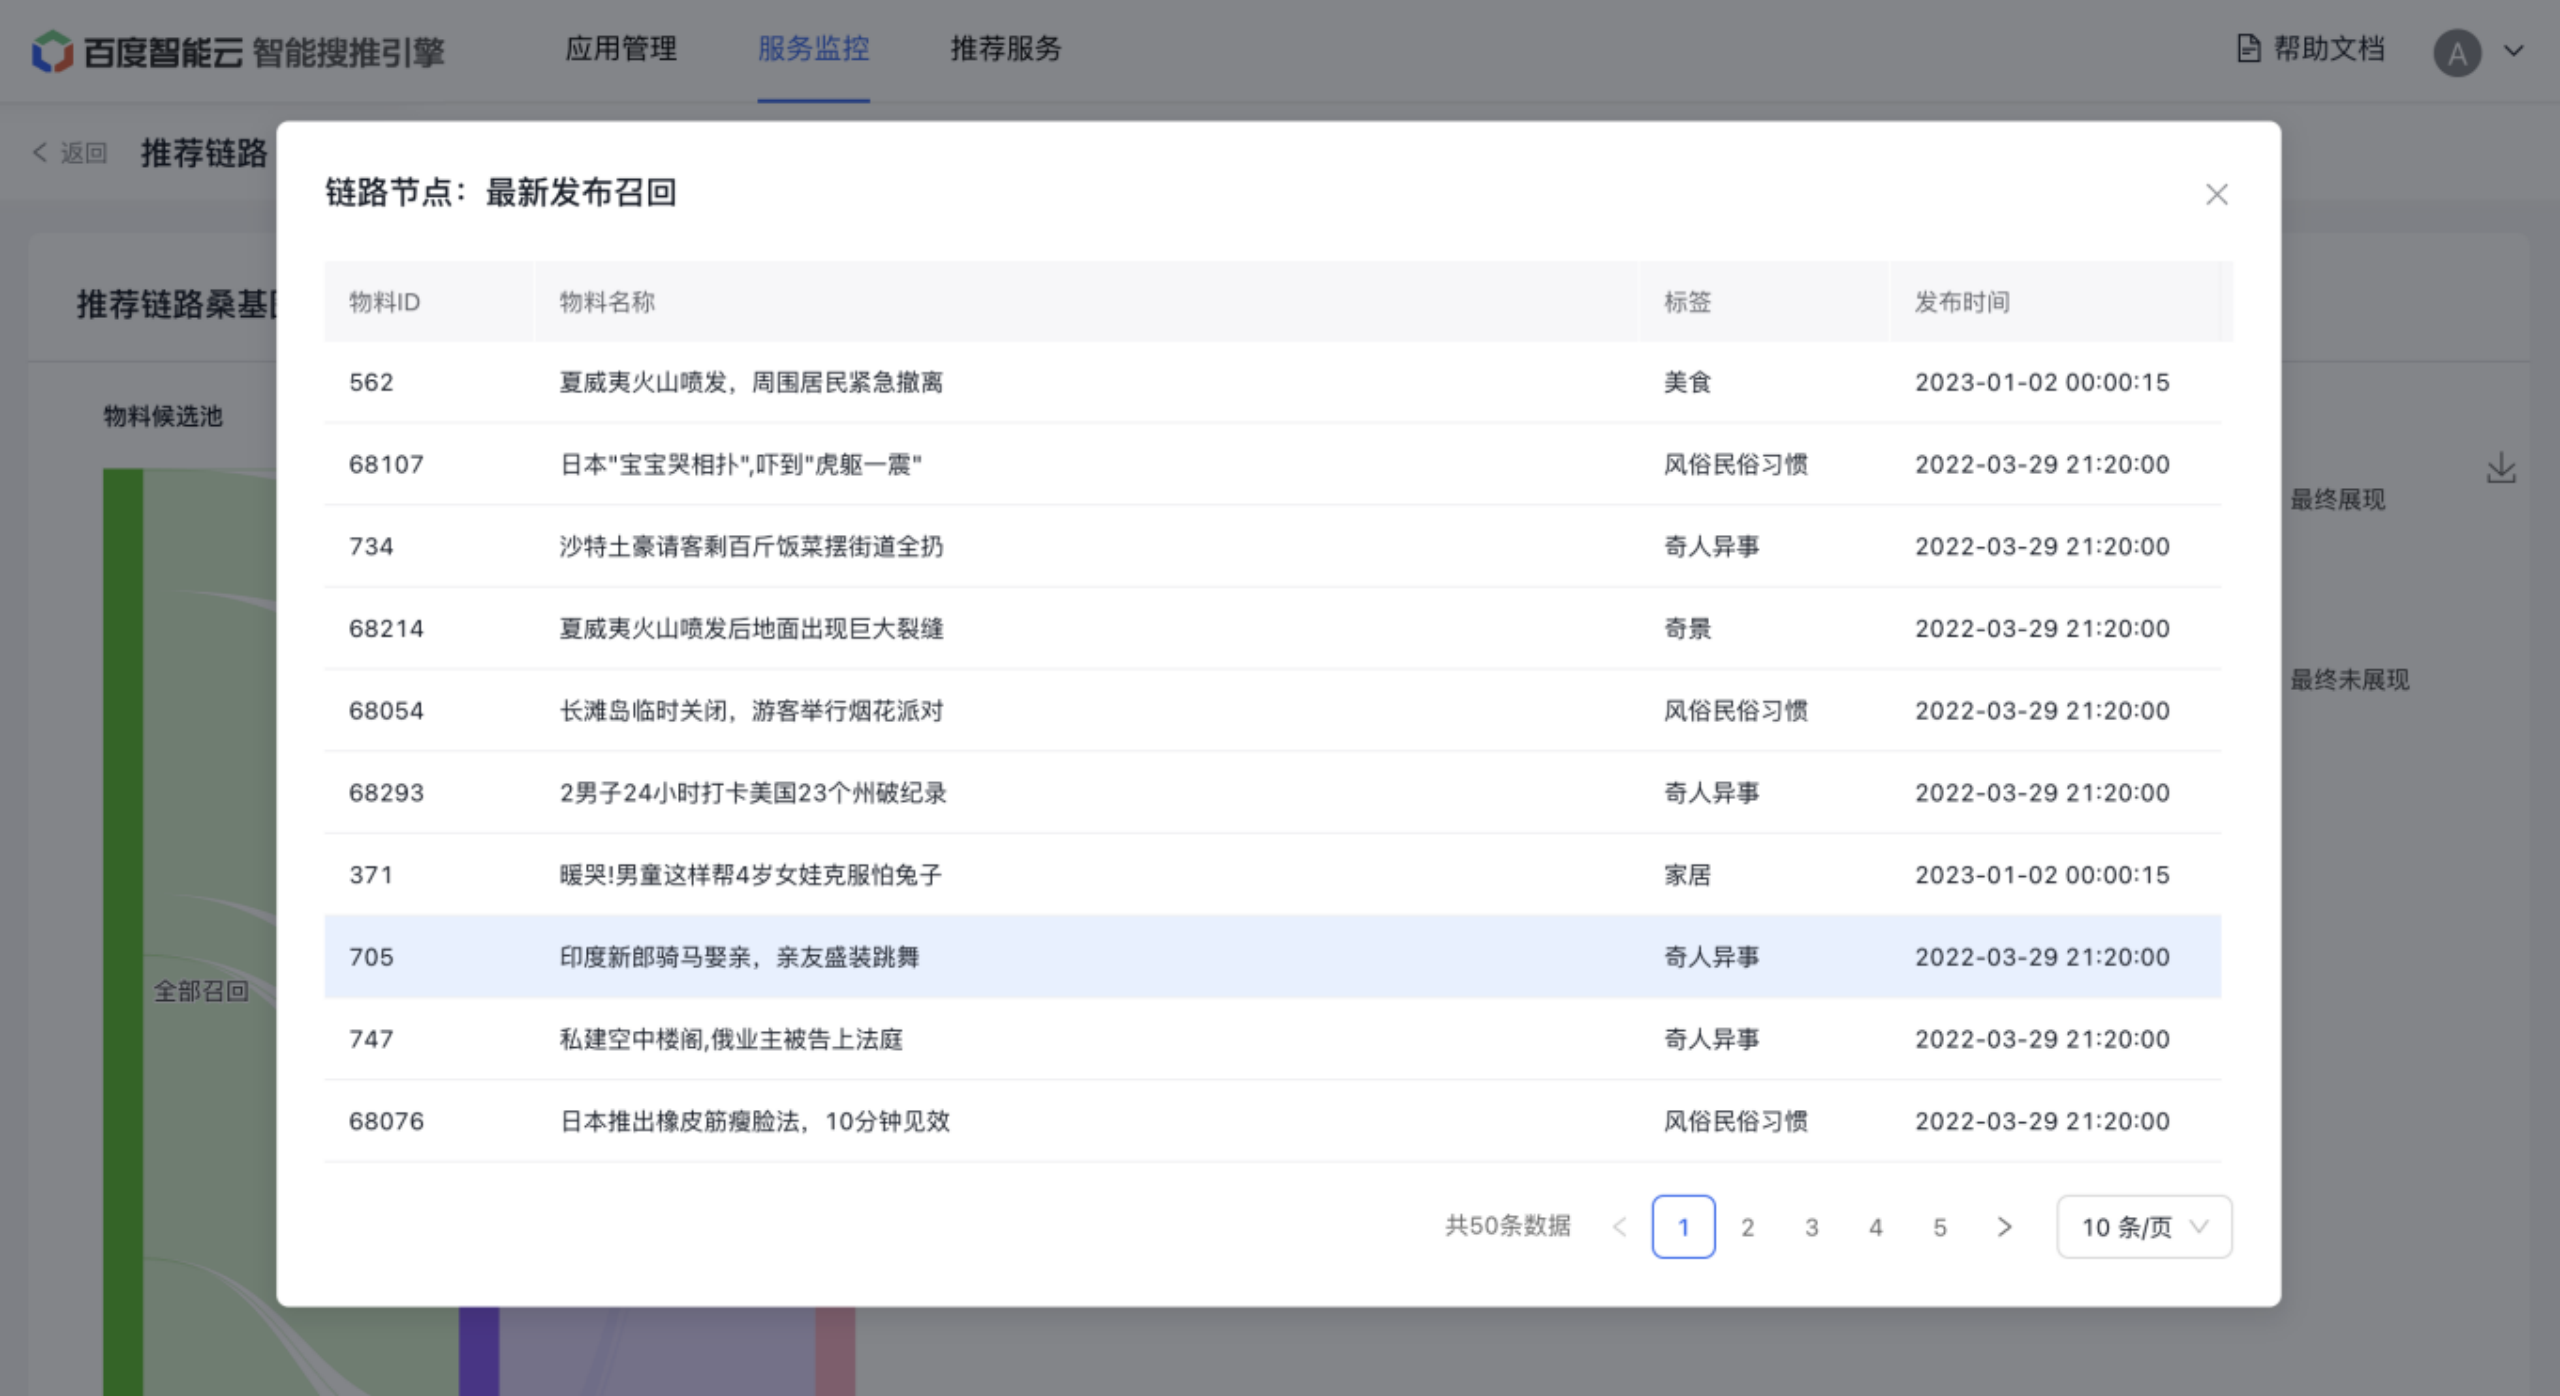Select row with ID 68054
Screen dimensions: 2560x1396
pos(1272,711)
